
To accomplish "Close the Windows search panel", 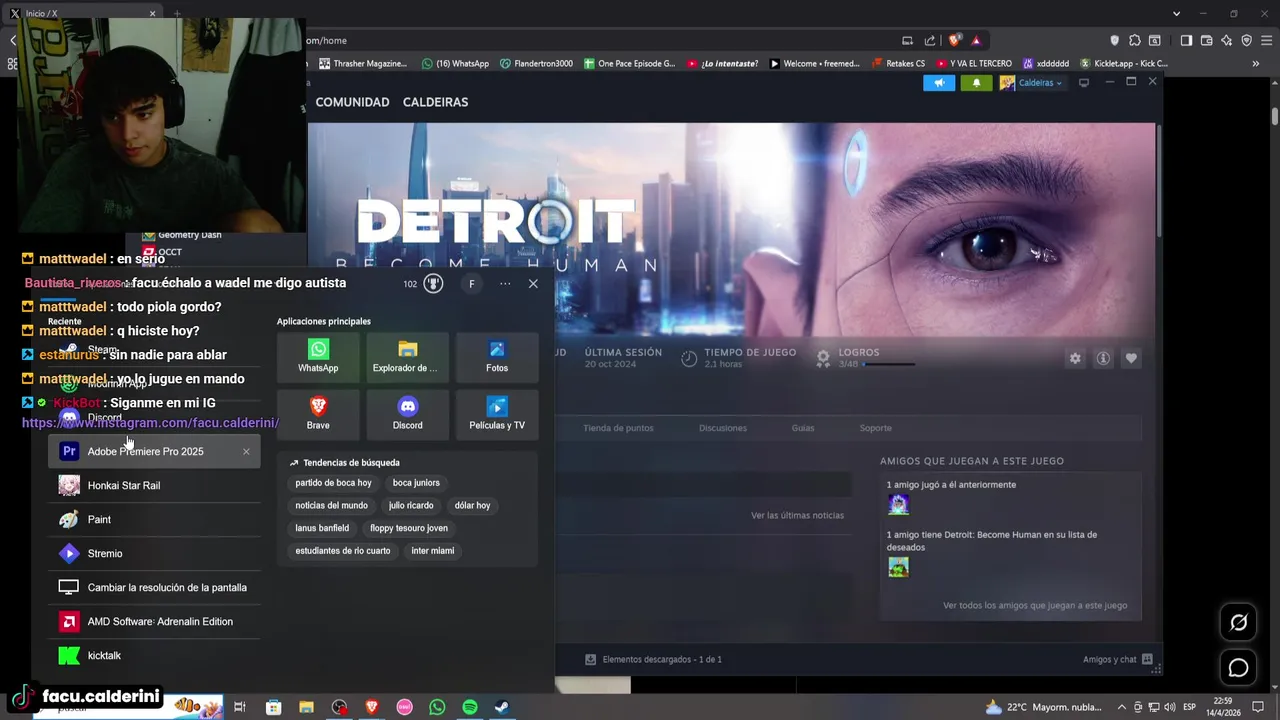I will [533, 284].
